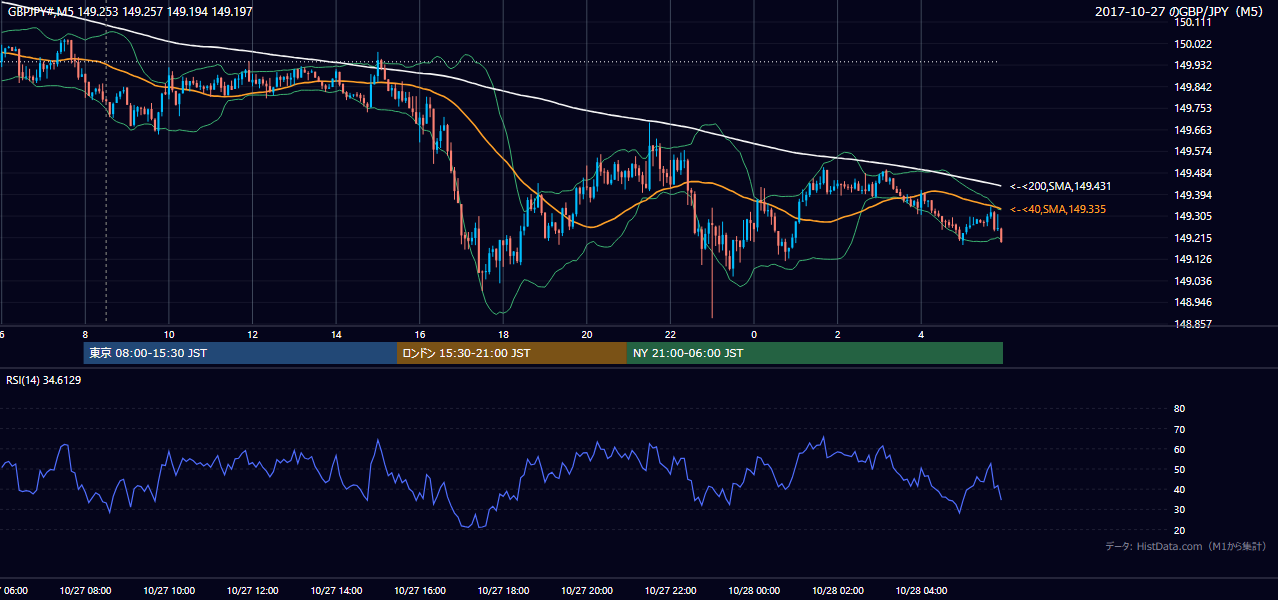Screen dimensions: 1278x600
Task: Click price axis label 148.946
Action: (x=1193, y=302)
